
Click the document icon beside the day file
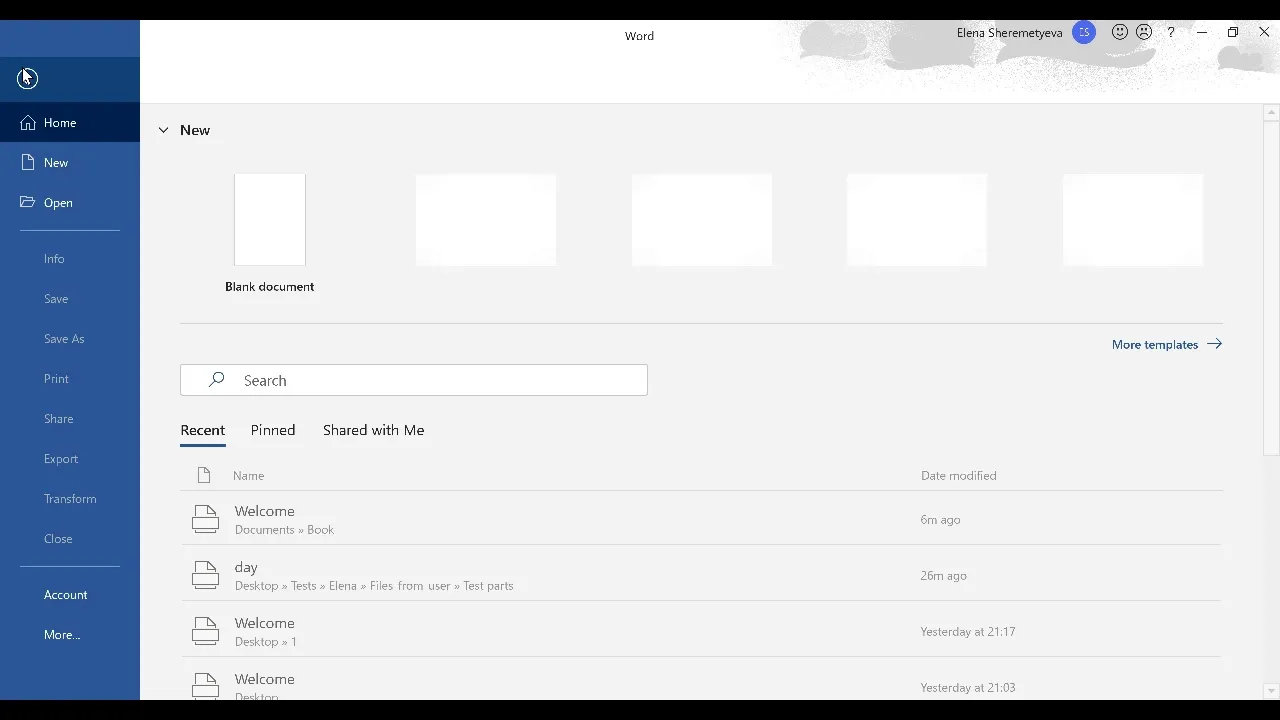click(205, 574)
